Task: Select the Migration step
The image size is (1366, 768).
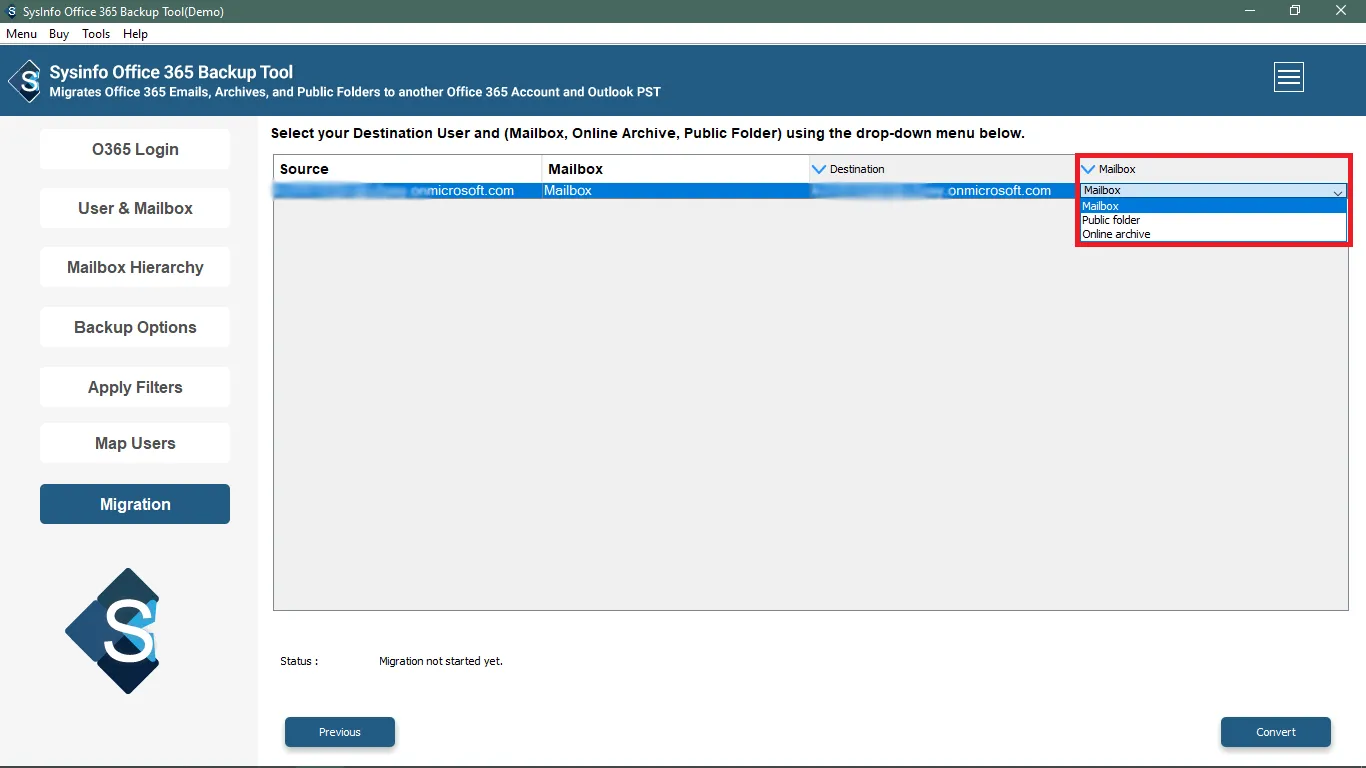Action: (135, 504)
